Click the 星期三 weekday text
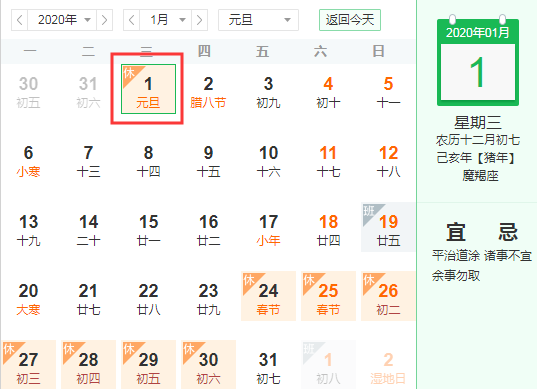The height and width of the screenshot is (389, 537). pos(478,123)
